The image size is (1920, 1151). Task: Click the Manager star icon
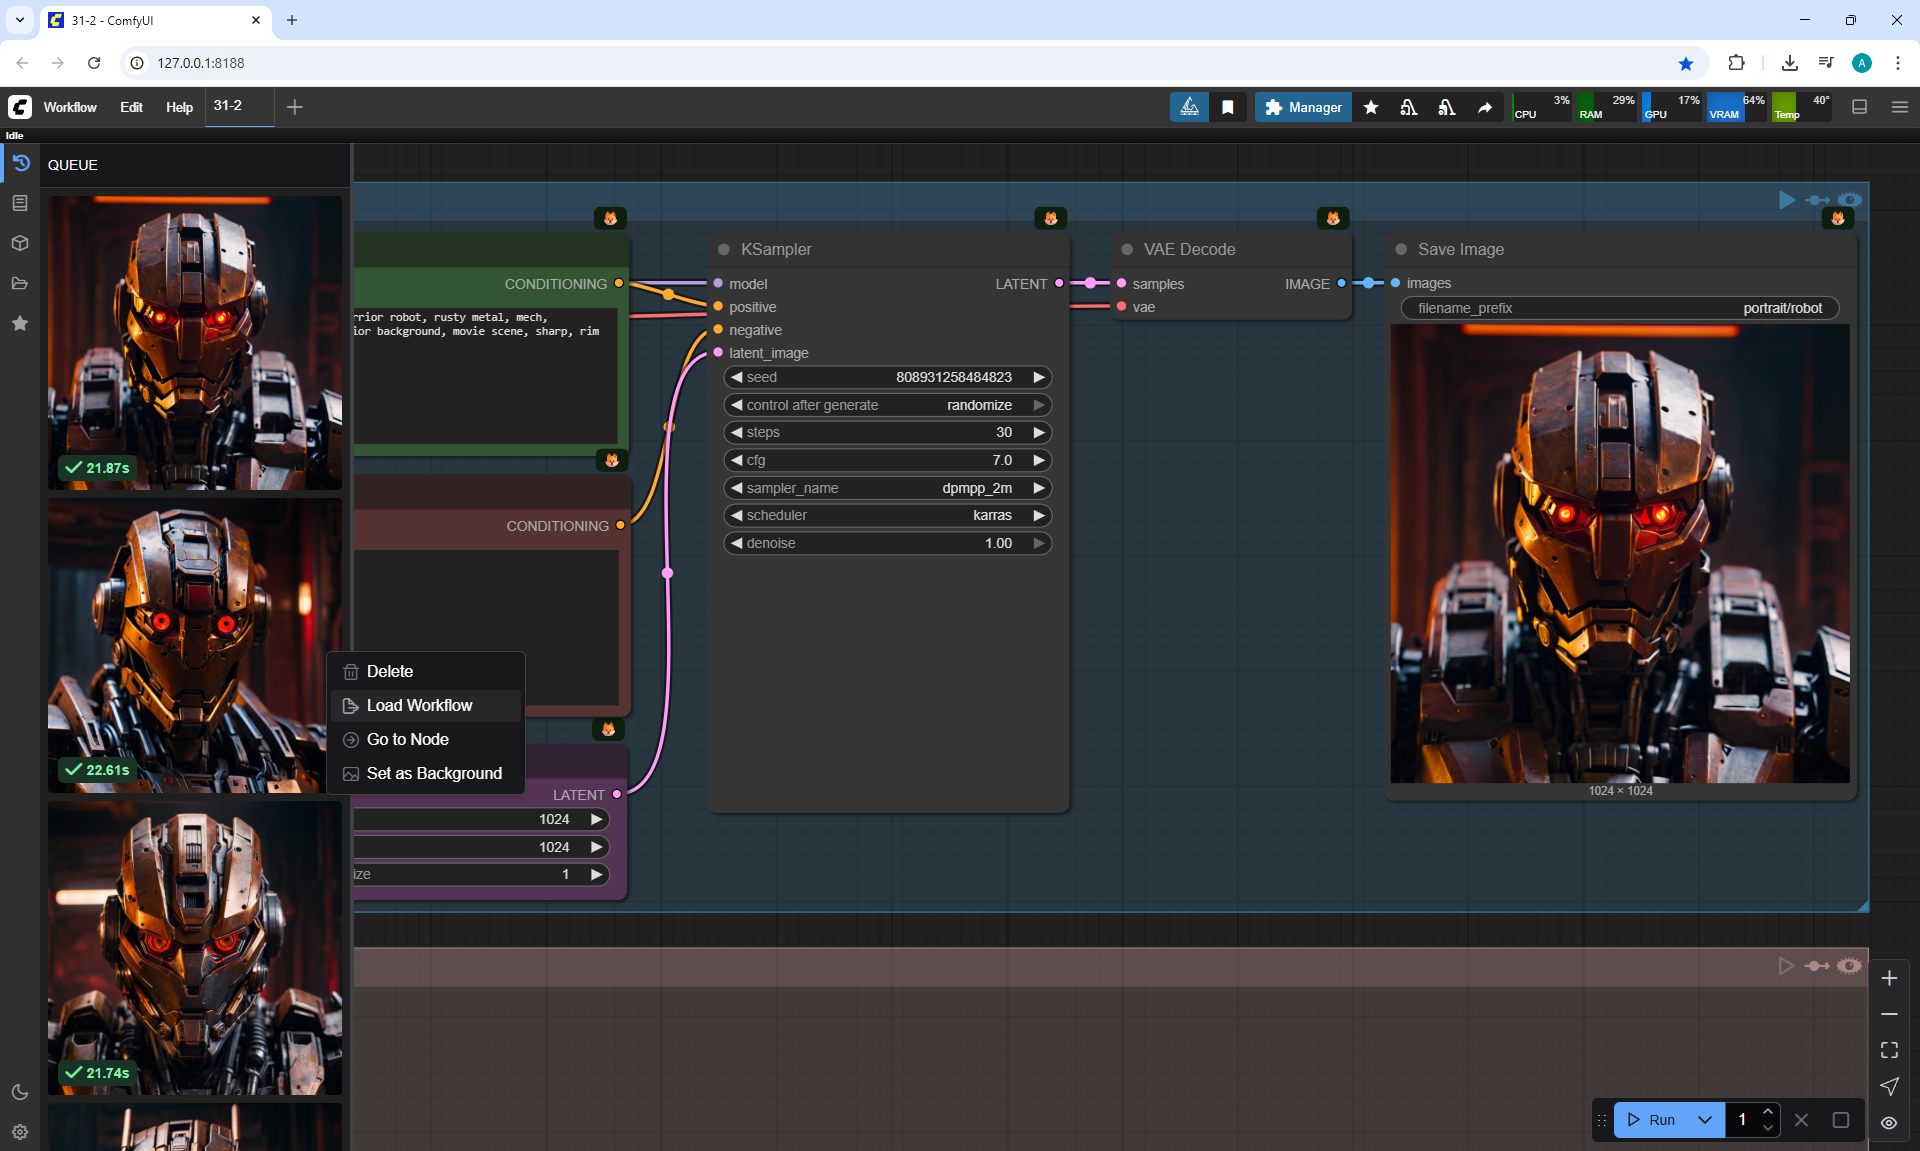(1371, 107)
